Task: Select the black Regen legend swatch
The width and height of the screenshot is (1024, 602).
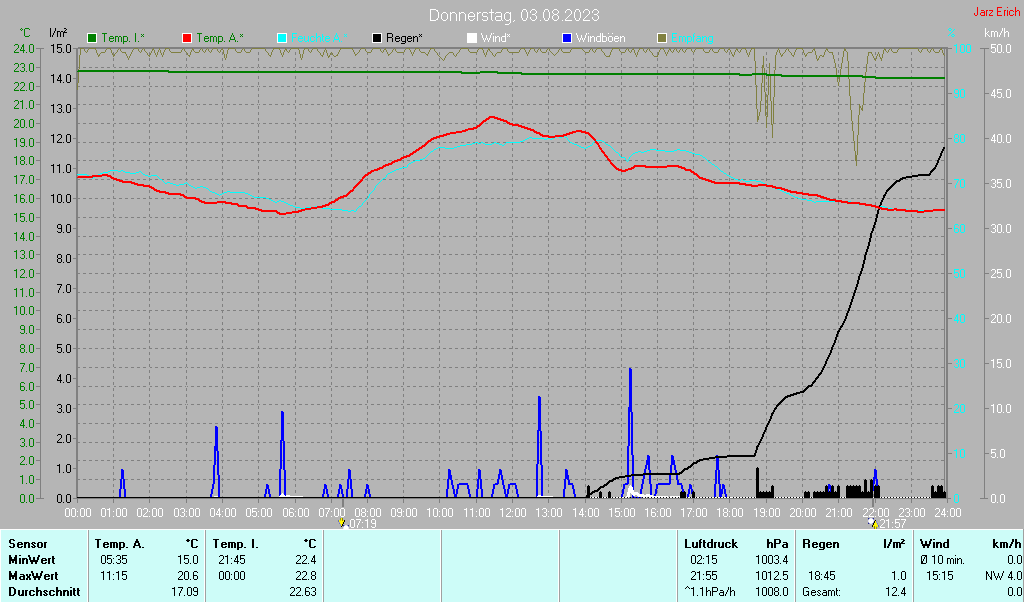Action: (x=377, y=38)
